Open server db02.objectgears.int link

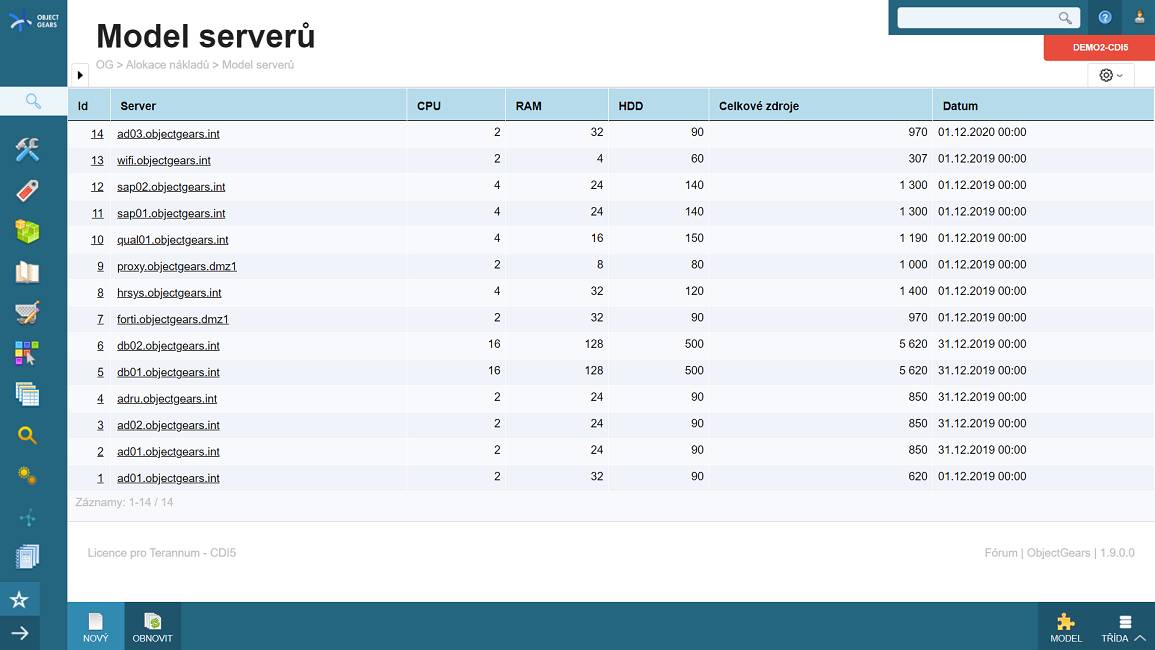point(168,346)
